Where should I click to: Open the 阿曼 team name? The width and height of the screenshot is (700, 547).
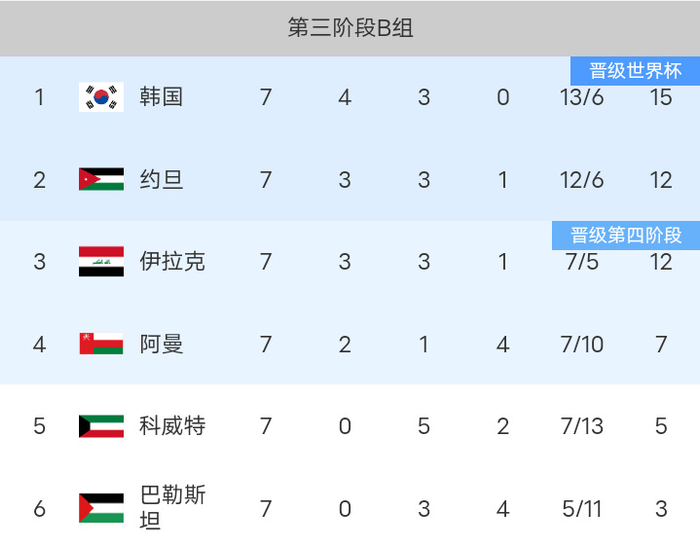click(161, 344)
